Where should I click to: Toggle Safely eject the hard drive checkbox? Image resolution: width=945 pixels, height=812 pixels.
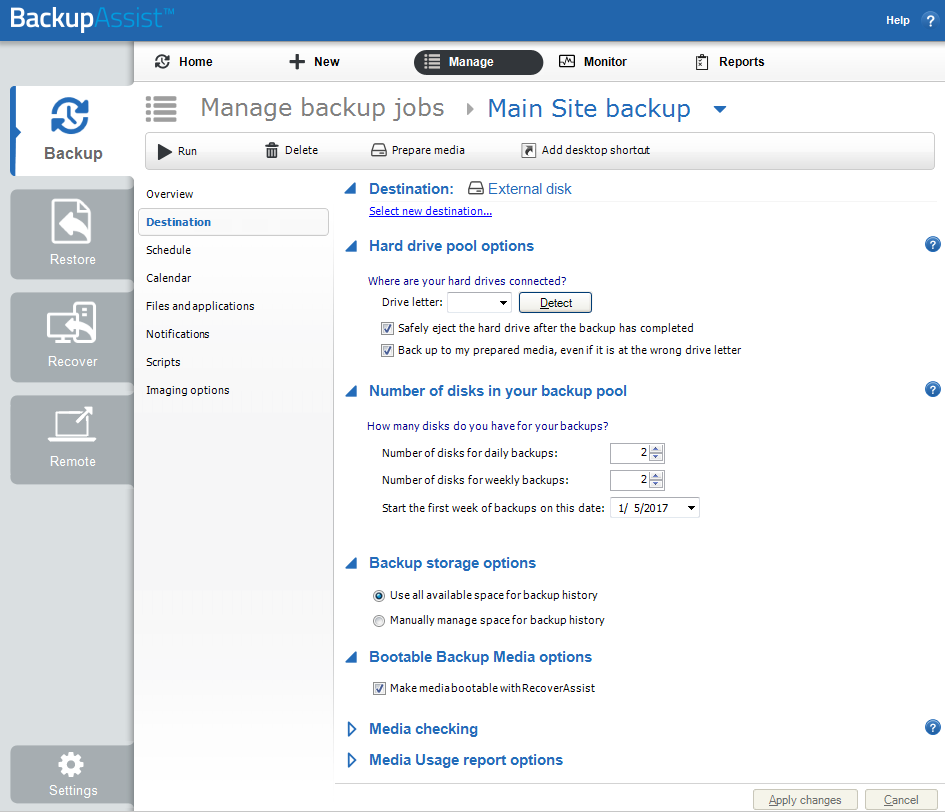(388, 329)
